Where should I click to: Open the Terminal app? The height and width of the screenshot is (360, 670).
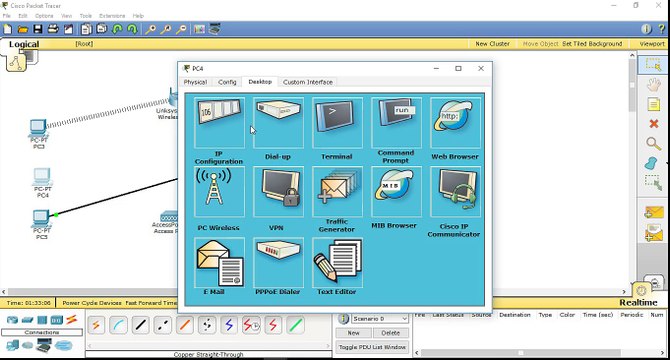click(x=337, y=123)
